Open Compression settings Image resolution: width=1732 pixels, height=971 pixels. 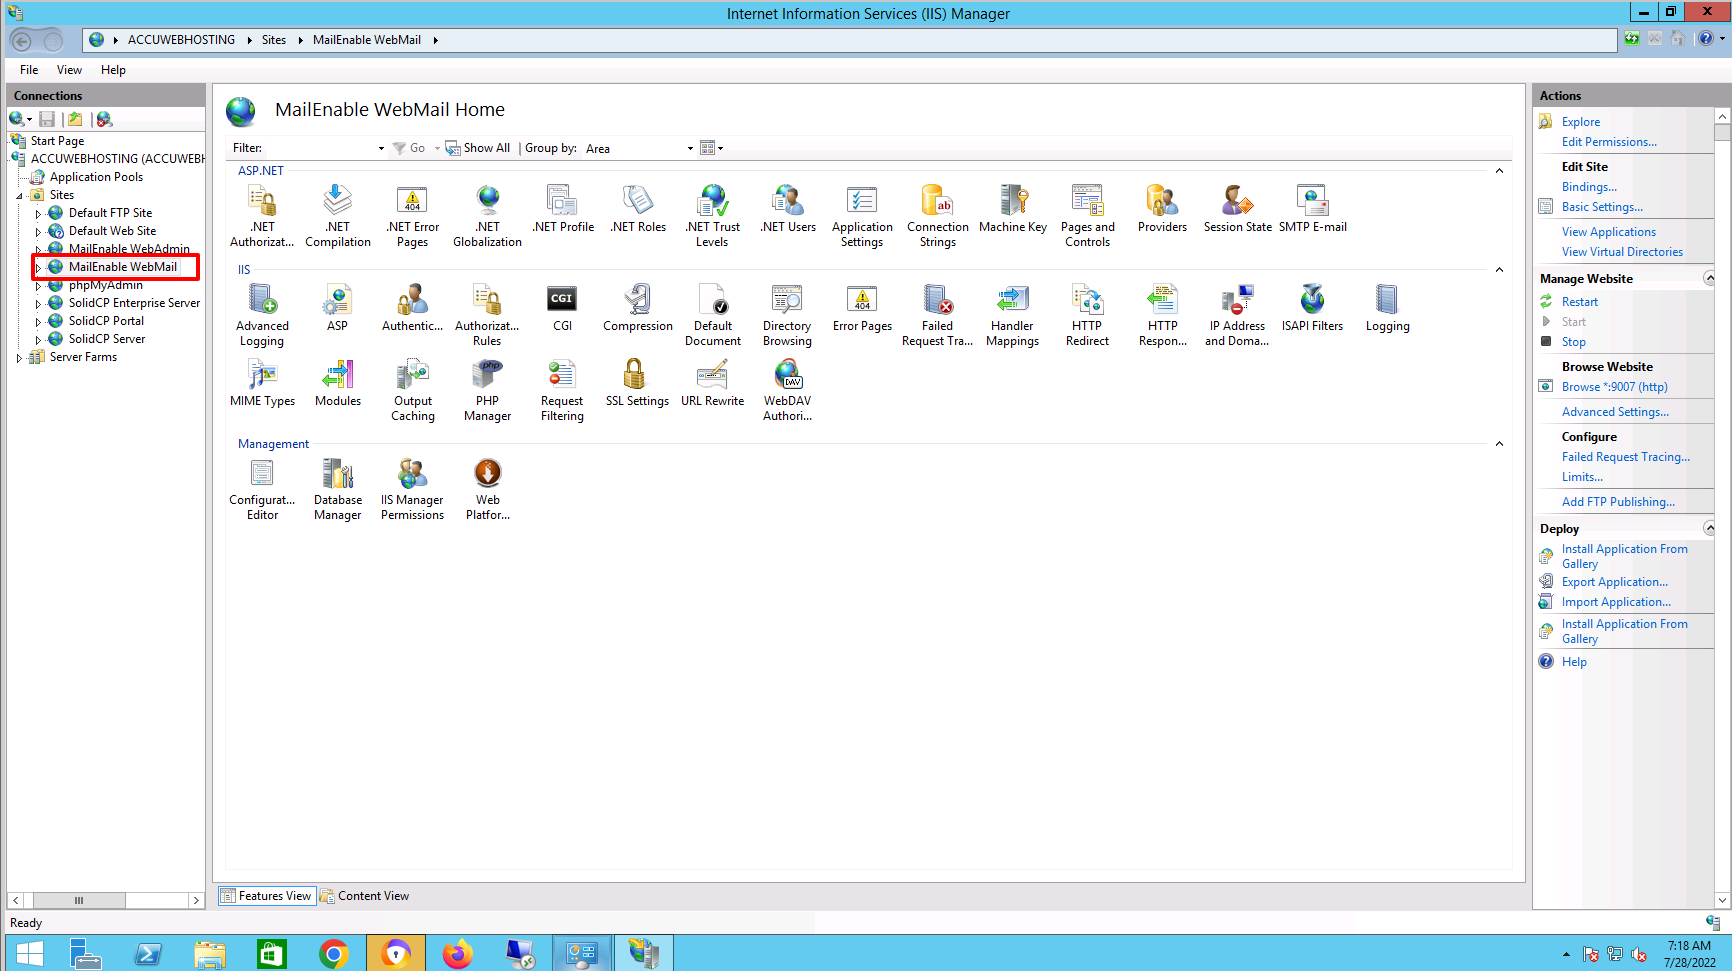point(637,308)
